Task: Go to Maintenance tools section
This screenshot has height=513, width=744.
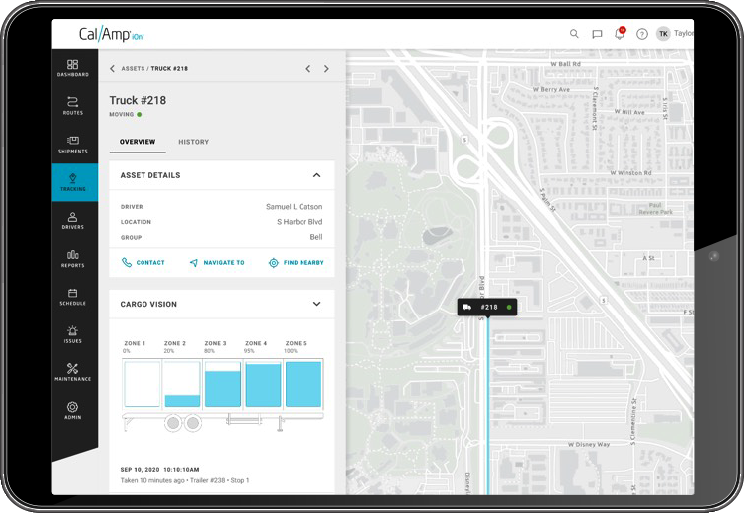Action: coord(73,372)
